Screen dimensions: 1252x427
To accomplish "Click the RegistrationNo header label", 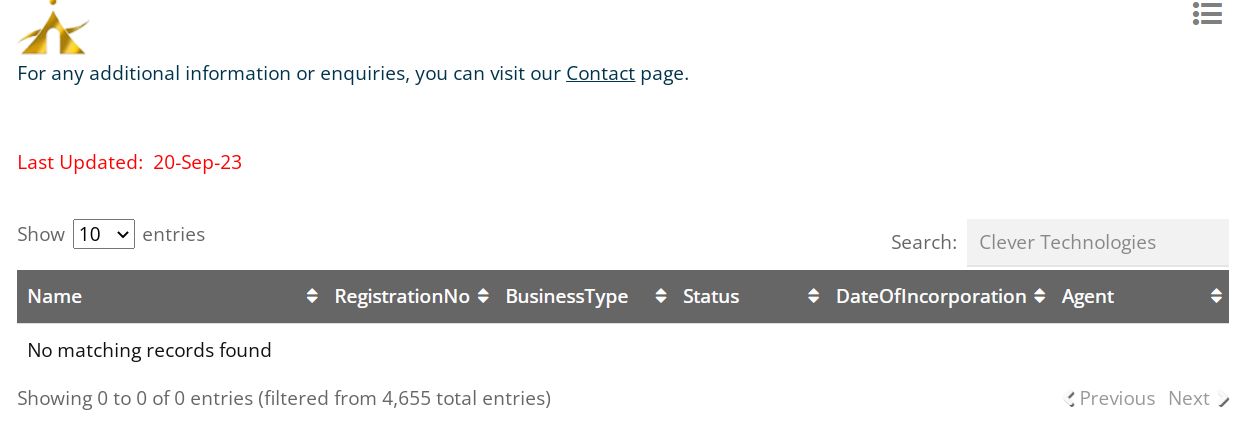I will (x=402, y=297).
